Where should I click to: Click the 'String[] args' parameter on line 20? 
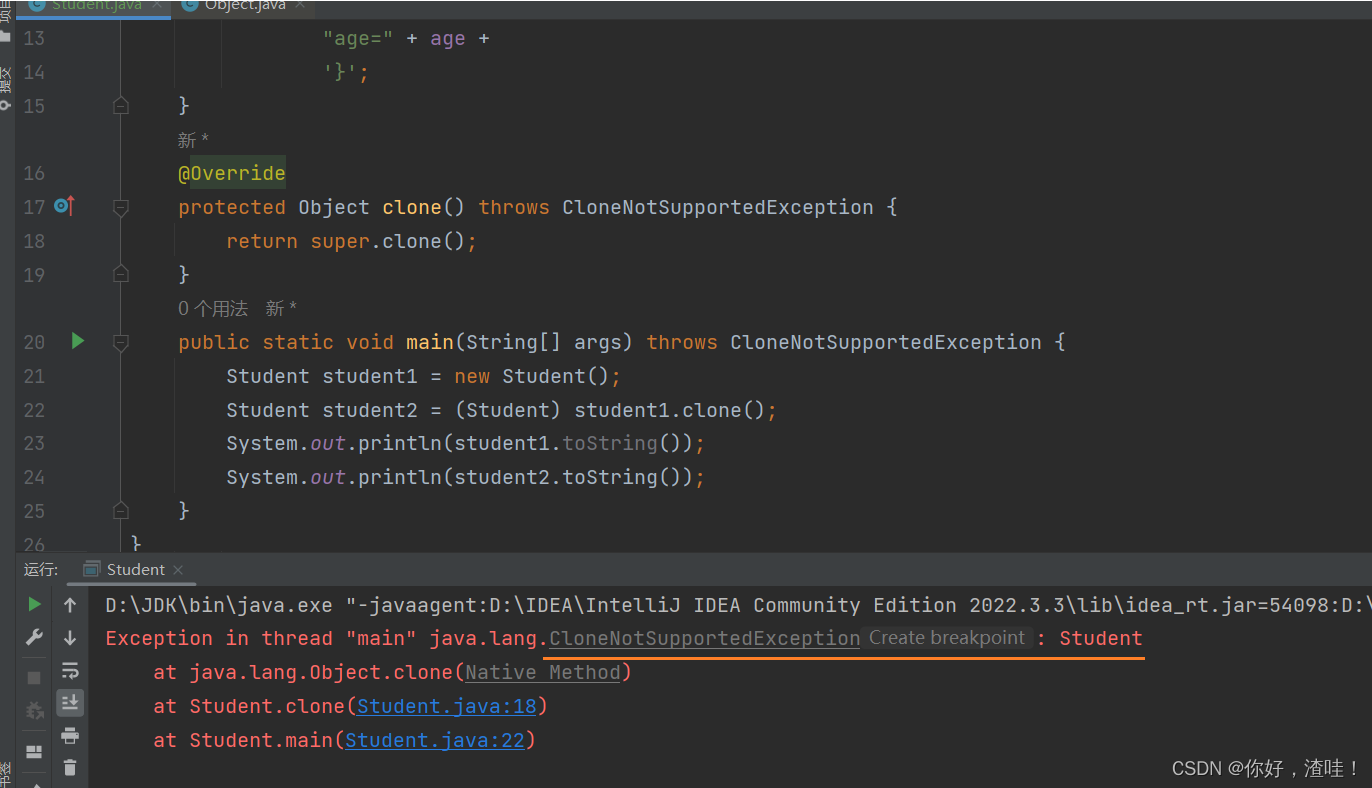(x=544, y=342)
